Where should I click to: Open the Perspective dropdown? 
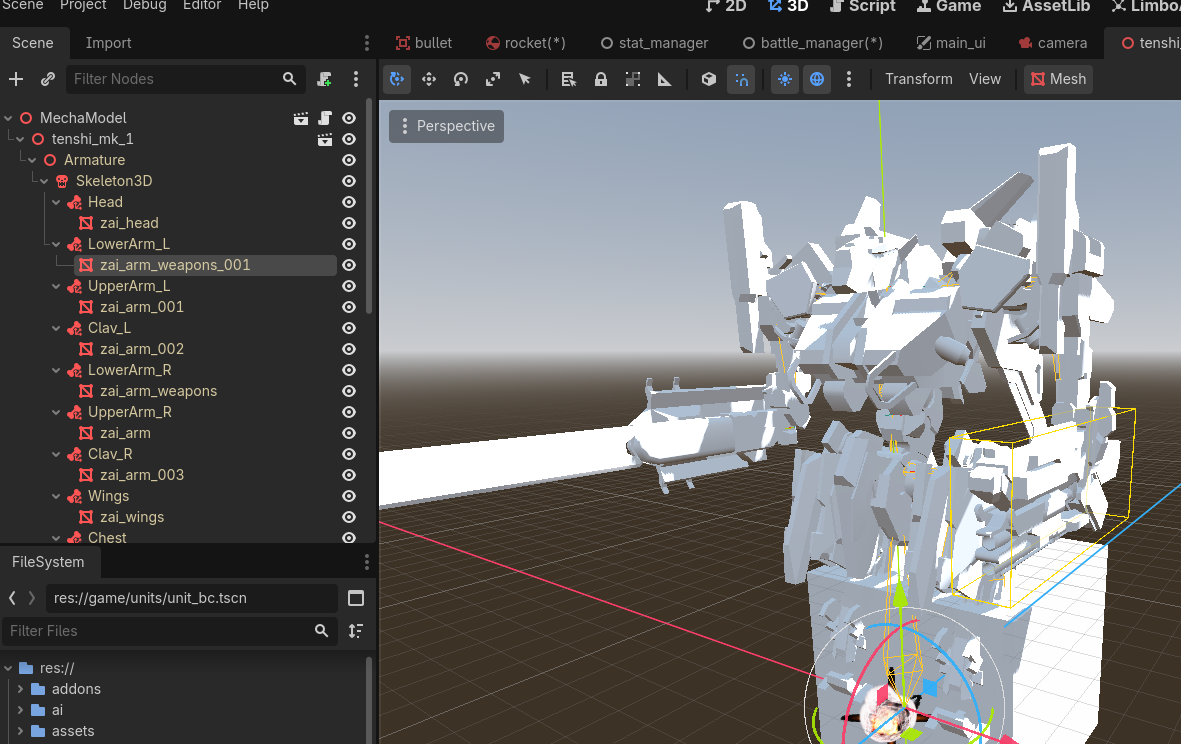click(446, 126)
